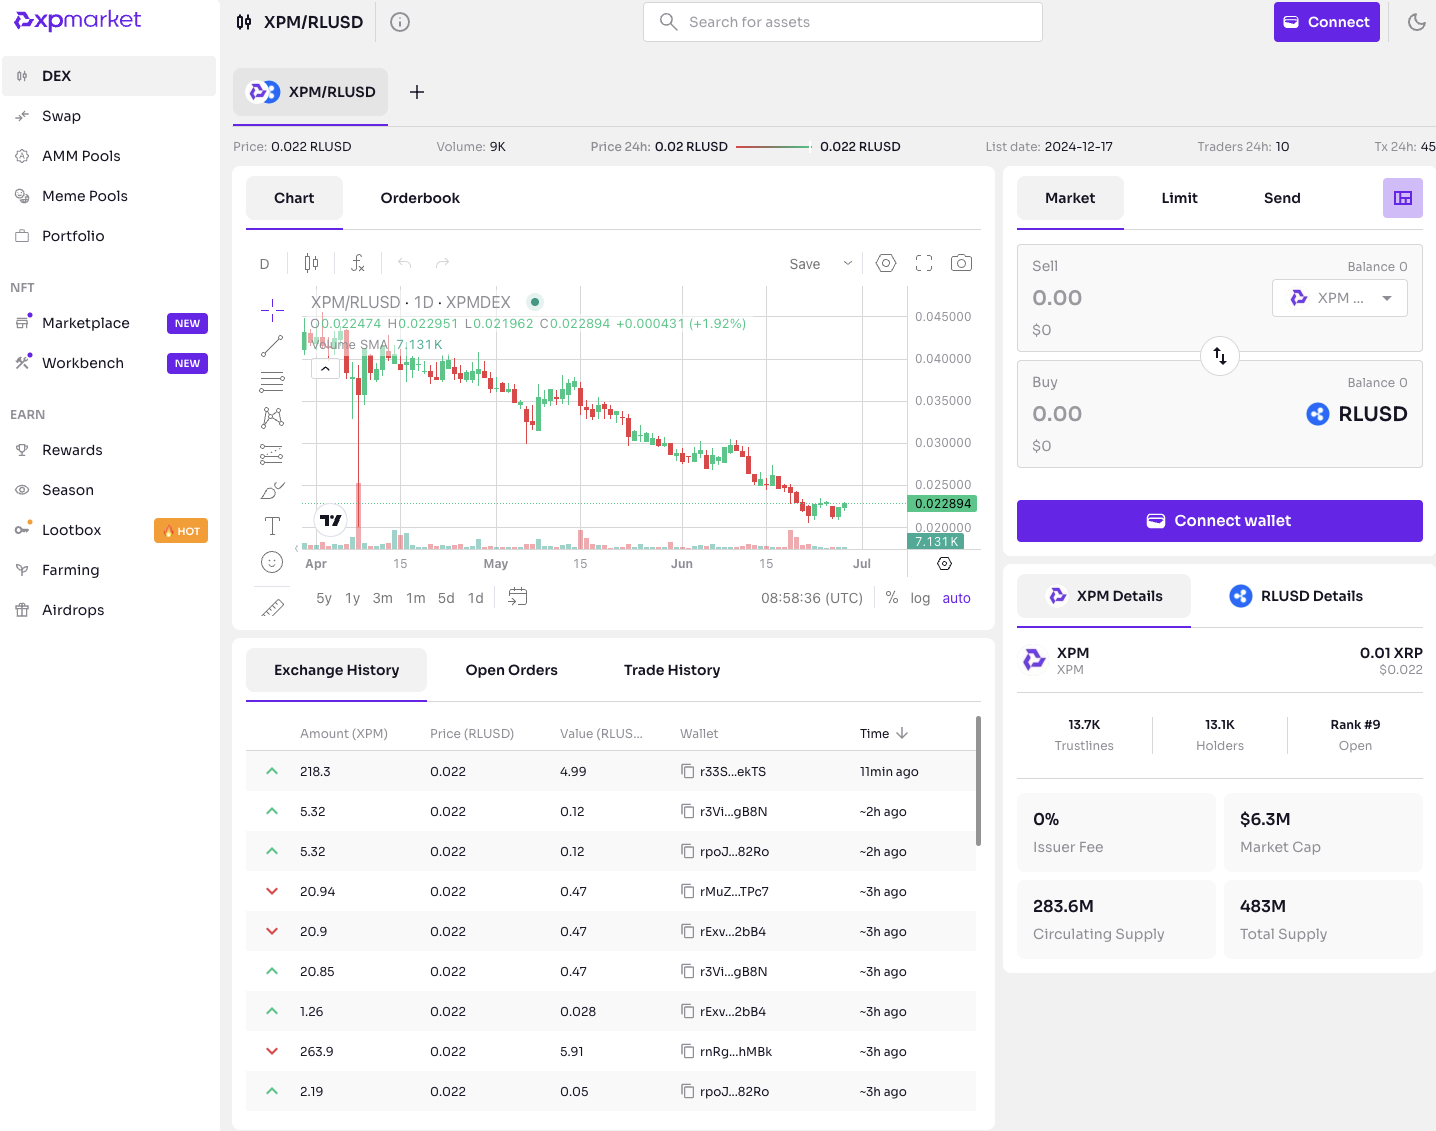Set chart range to 5y
Viewport: 1436px width, 1131px height.
[x=324, y=598]
